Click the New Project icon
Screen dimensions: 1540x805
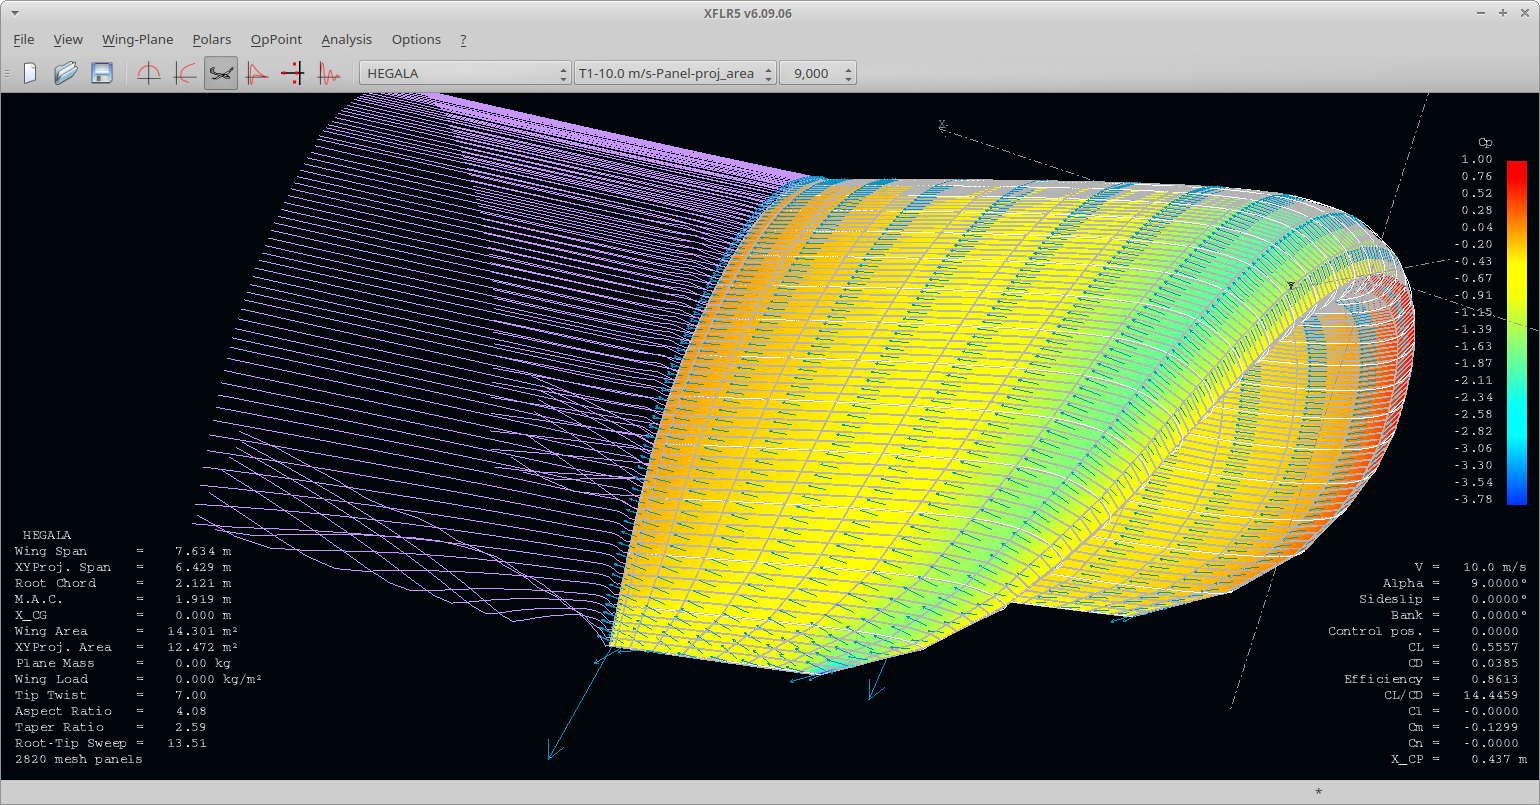30,73
